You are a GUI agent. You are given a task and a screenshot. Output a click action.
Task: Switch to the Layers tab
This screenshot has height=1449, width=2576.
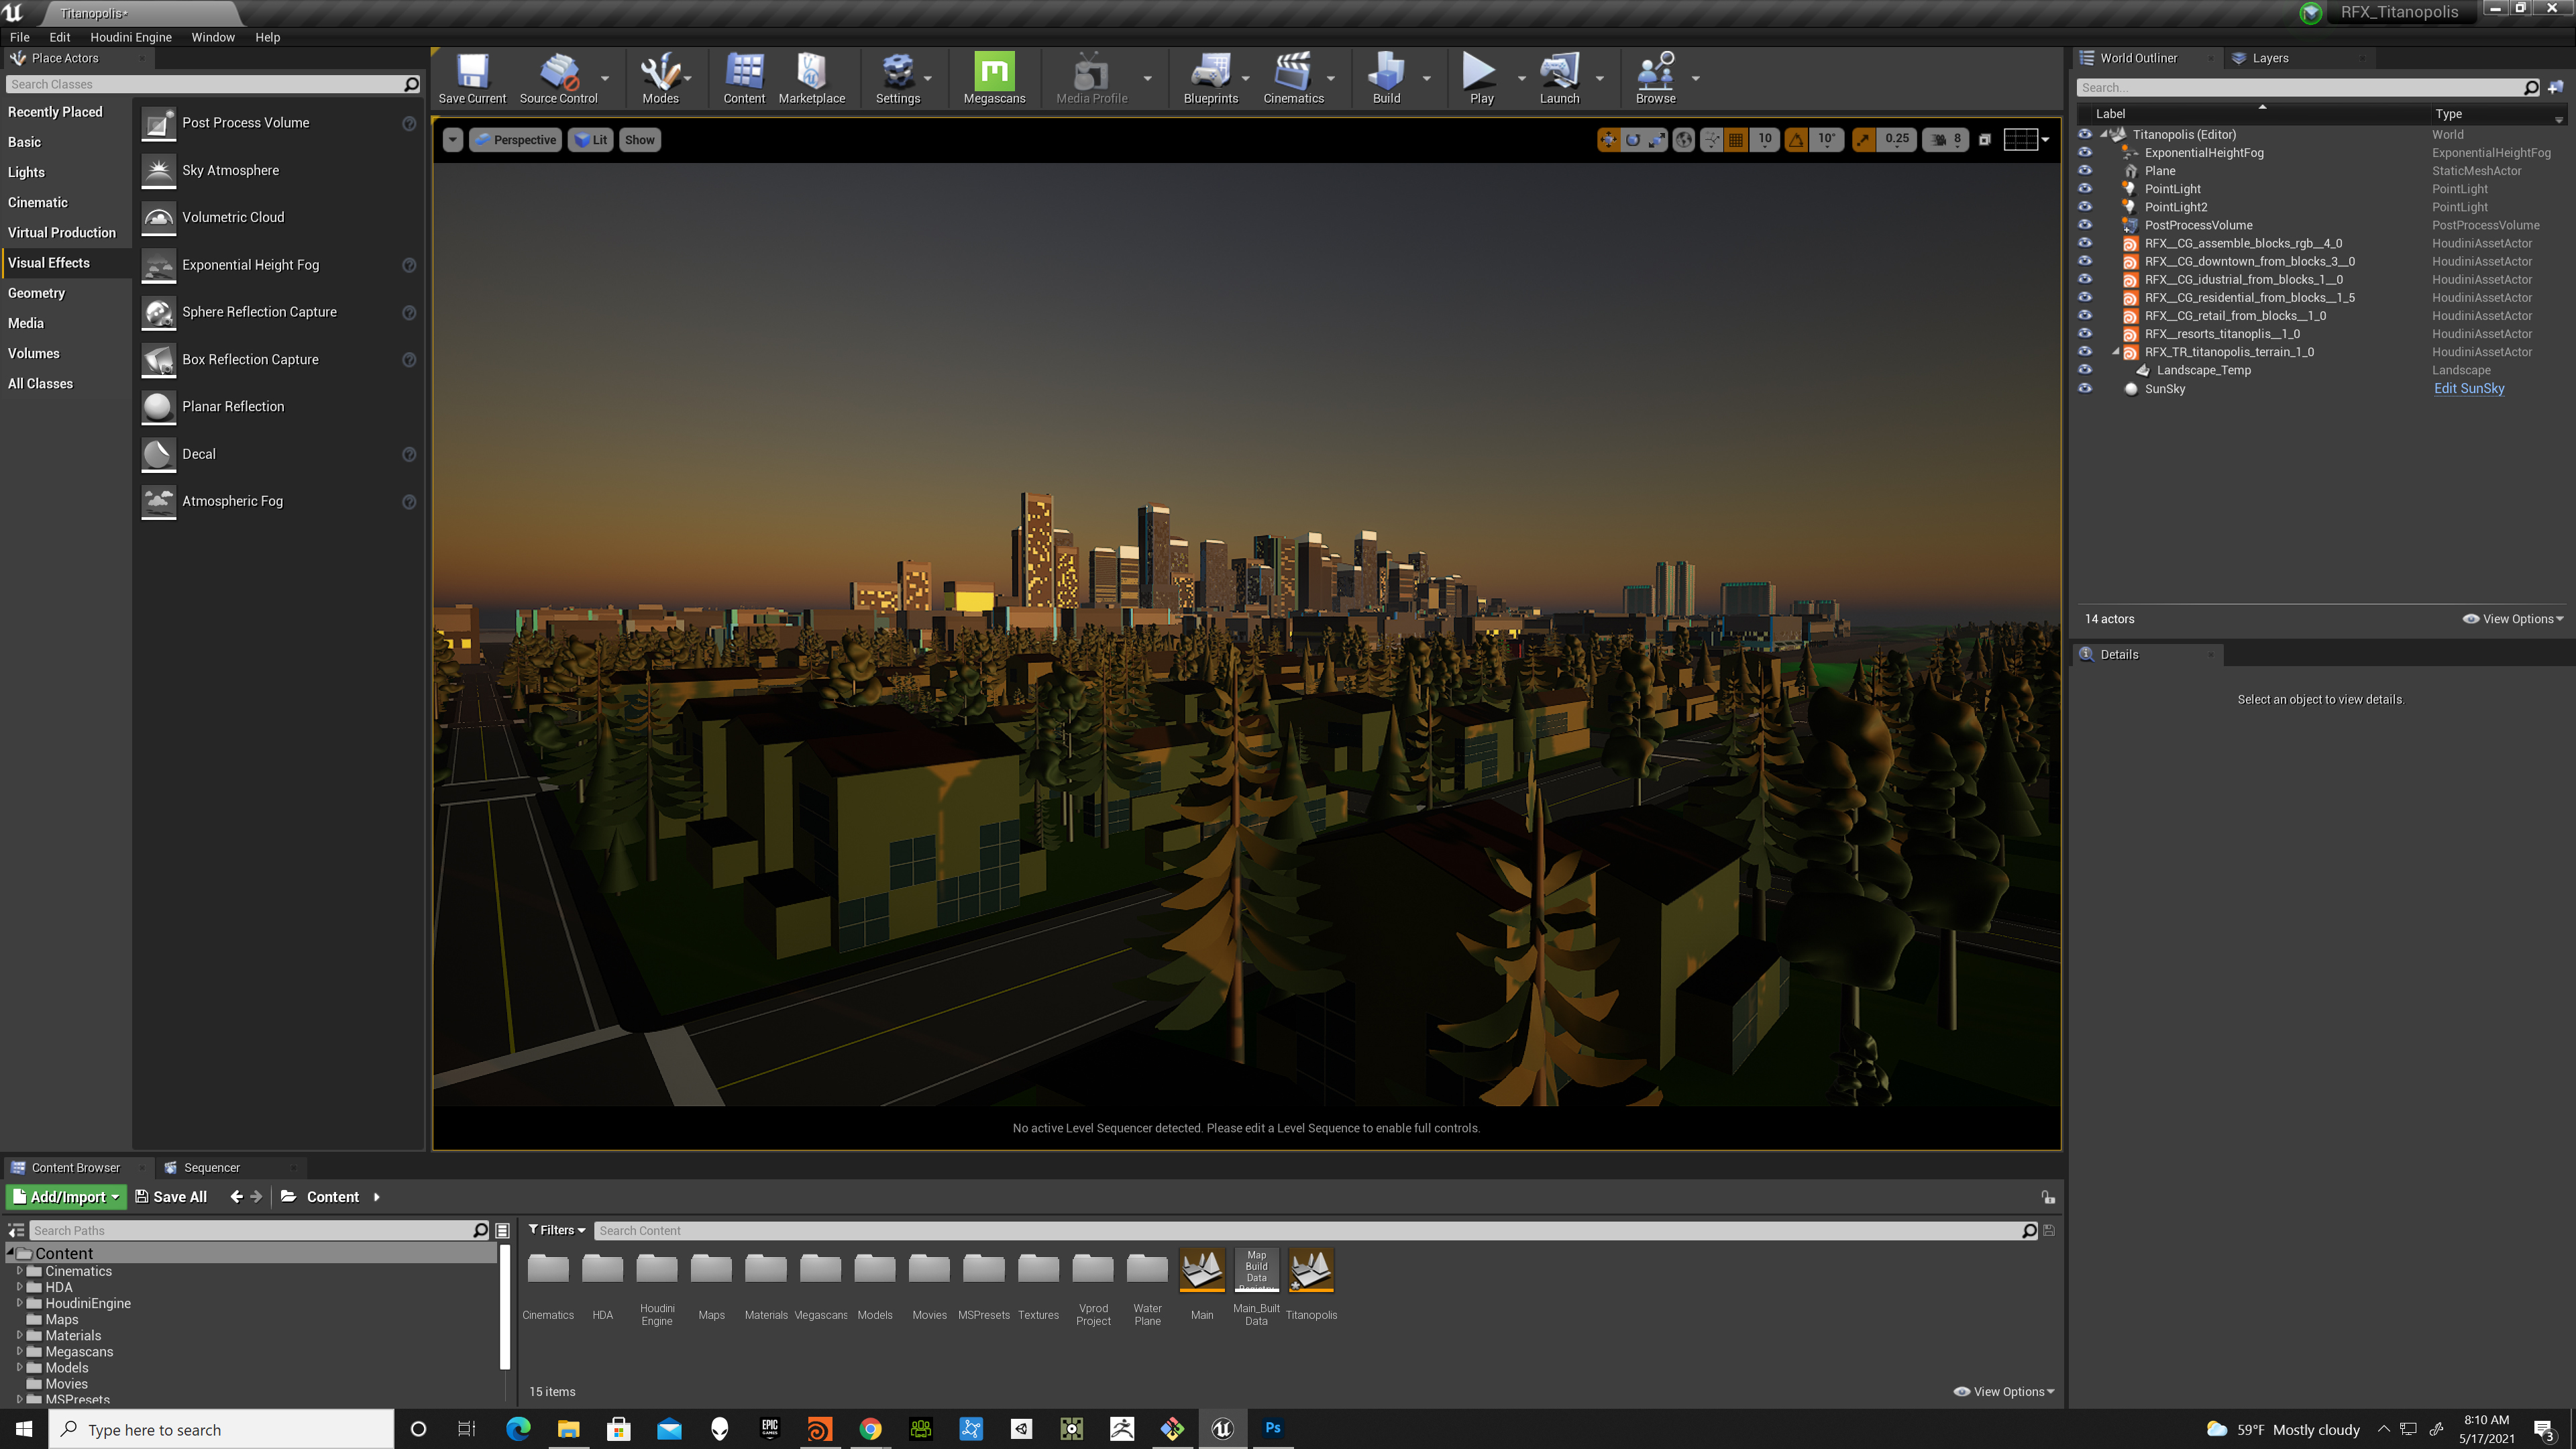click(2270, 58)
